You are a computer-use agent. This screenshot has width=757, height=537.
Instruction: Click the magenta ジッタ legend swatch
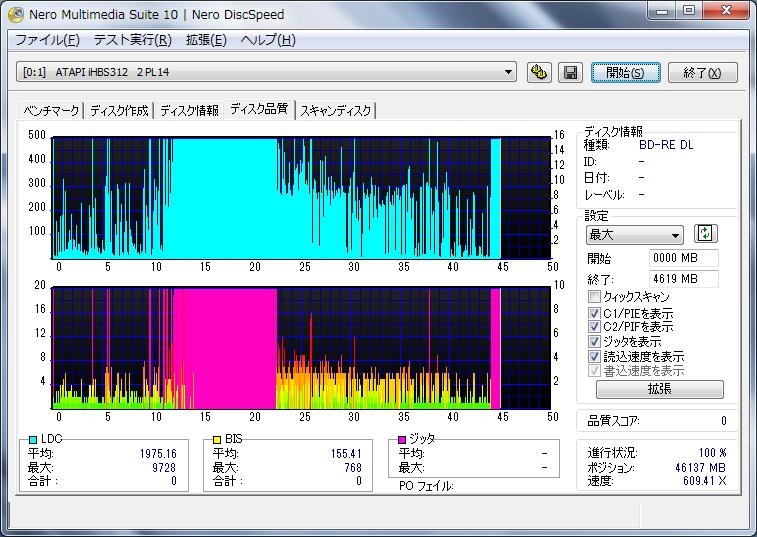click(402, 439)
